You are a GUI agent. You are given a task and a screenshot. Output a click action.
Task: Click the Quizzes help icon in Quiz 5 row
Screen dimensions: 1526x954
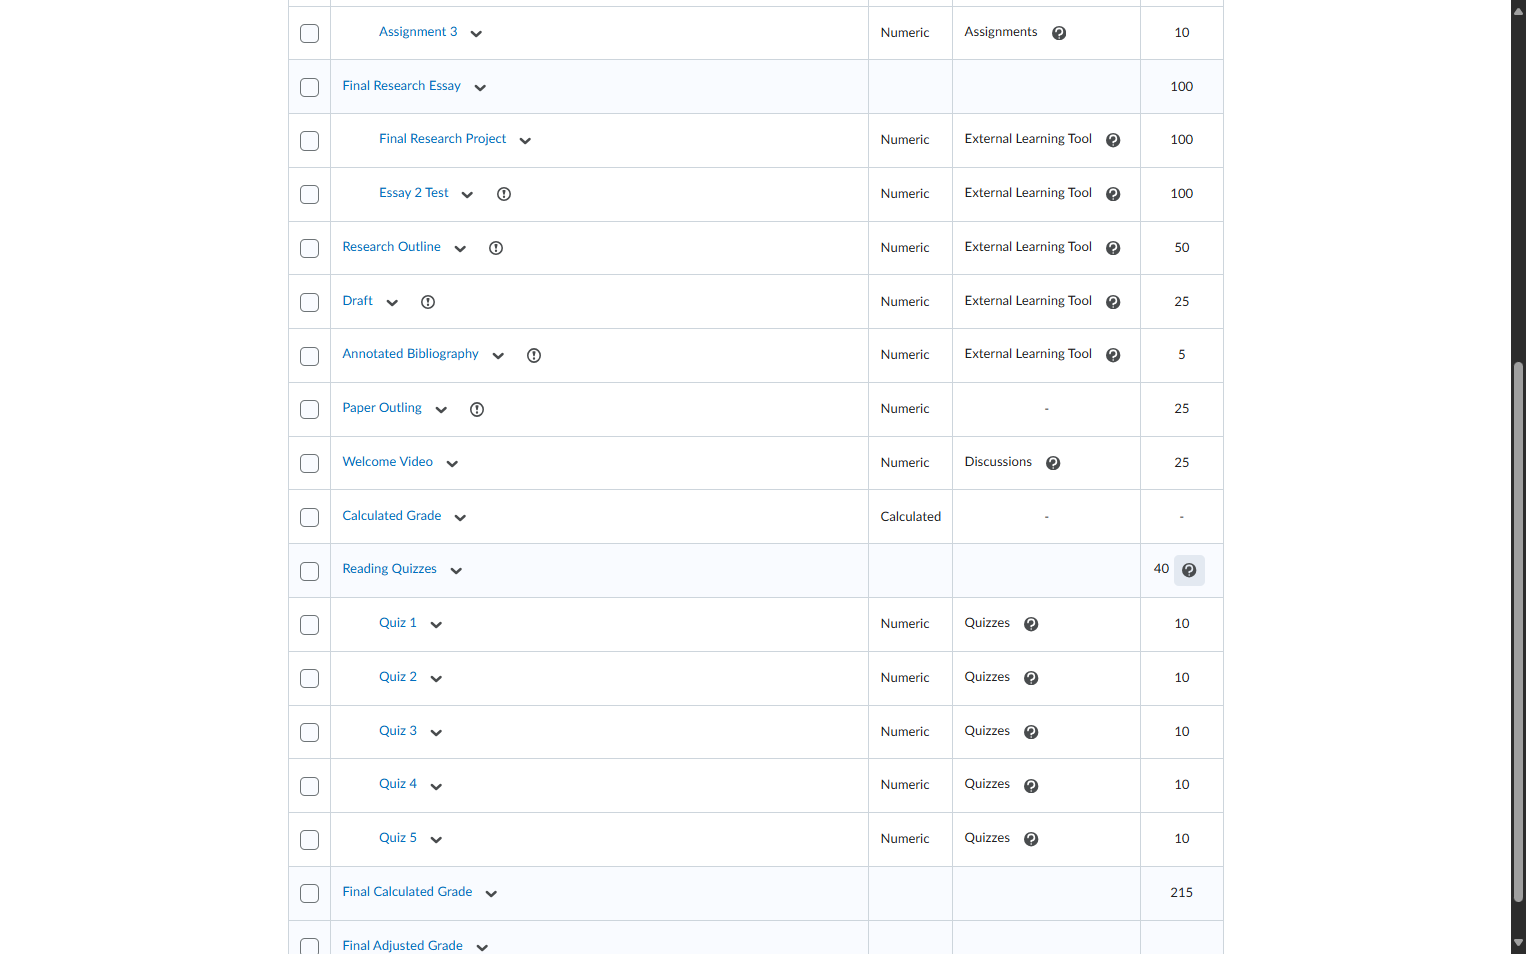pyautogui.click(x=1031, y=839)
